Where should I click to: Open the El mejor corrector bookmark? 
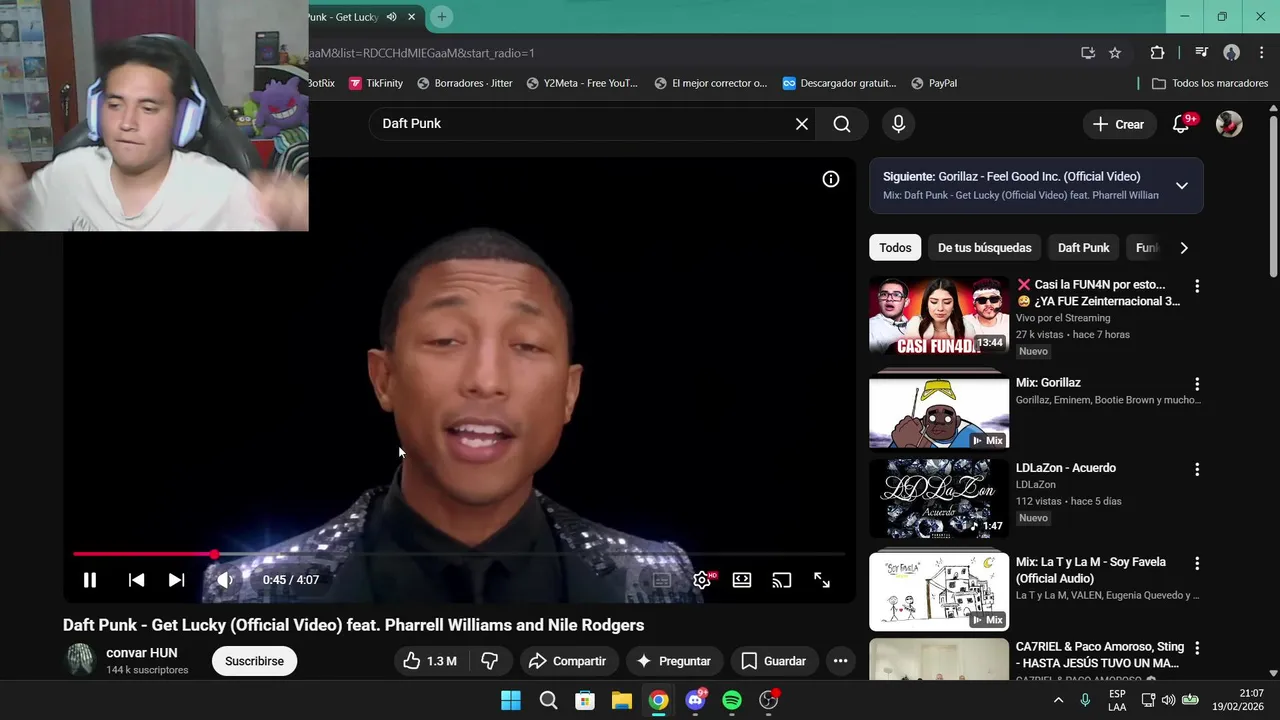coord(711,83)
